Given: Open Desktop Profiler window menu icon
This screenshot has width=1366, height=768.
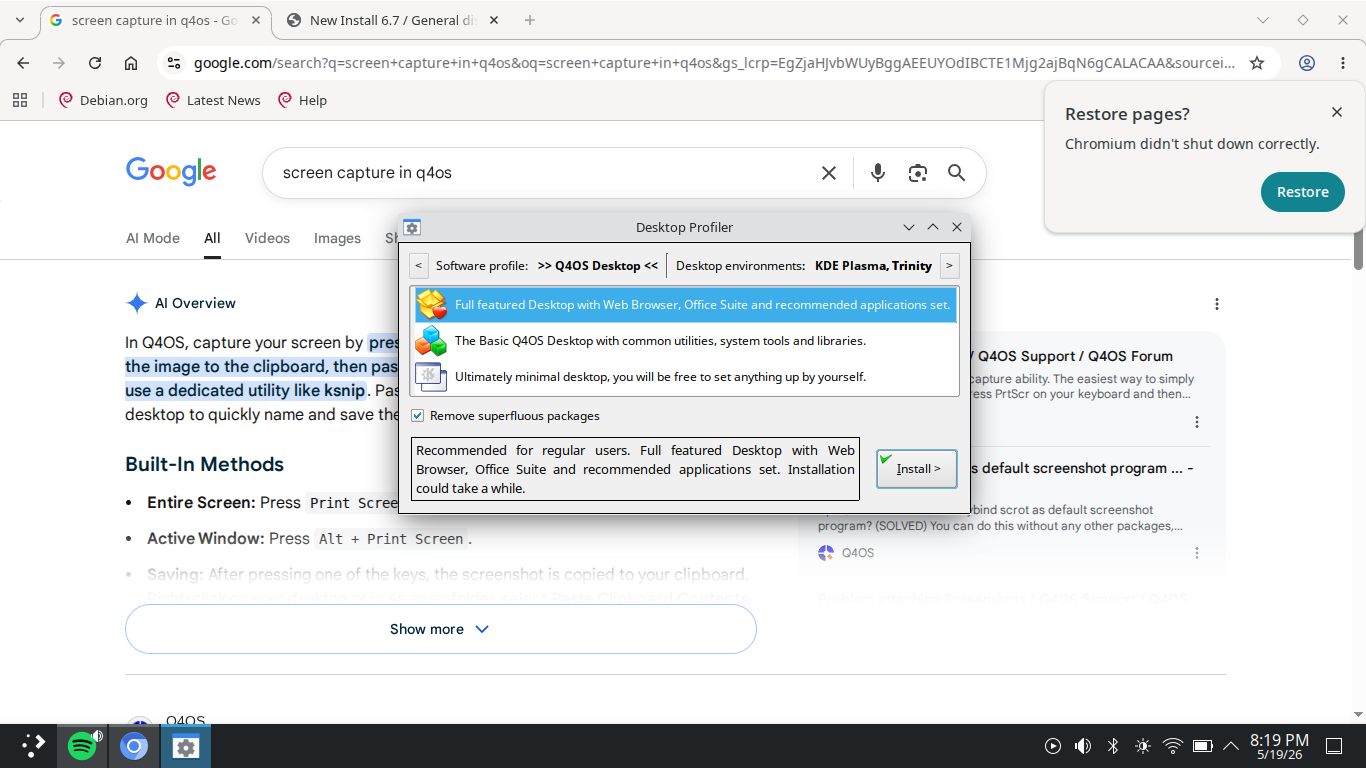Looking at the screenshot, I should [x=412, y=227].
